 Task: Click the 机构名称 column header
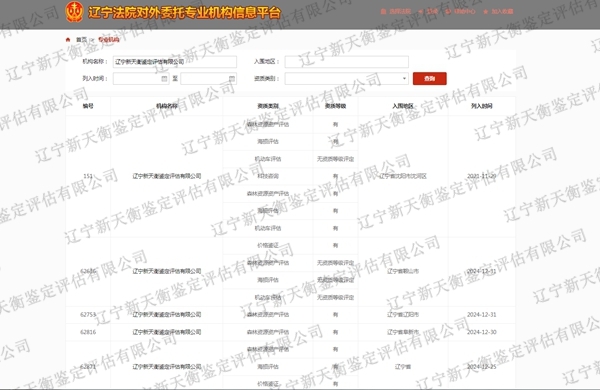click(167, 106)
